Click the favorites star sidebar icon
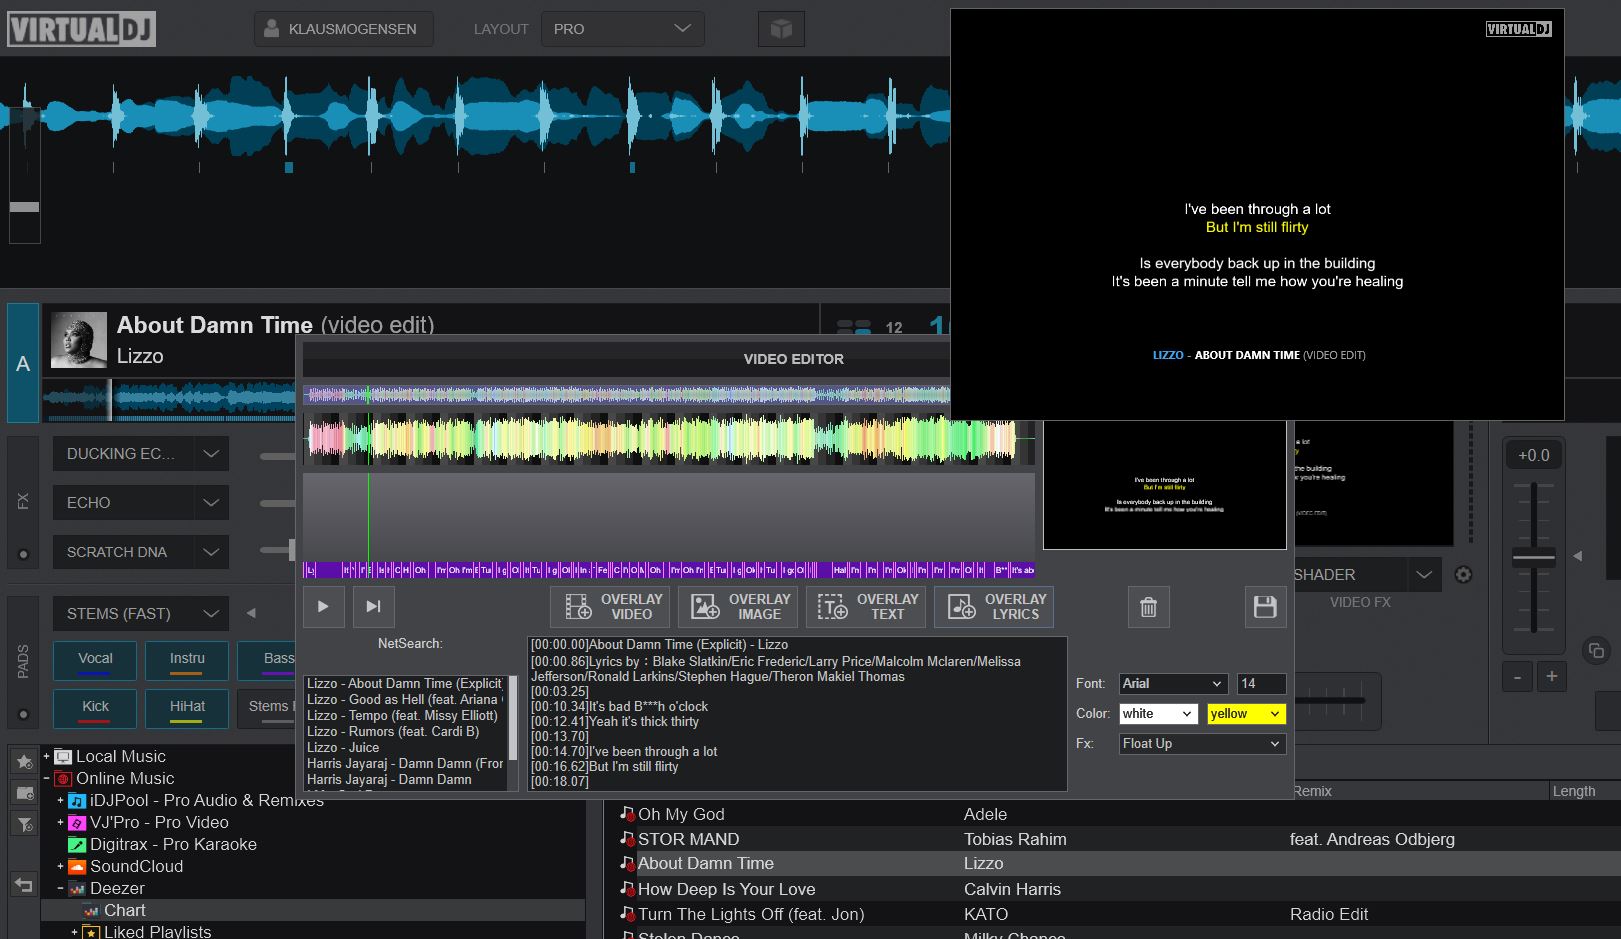The height and width of the screenshot is (939, 1621). tap(25, 762)
